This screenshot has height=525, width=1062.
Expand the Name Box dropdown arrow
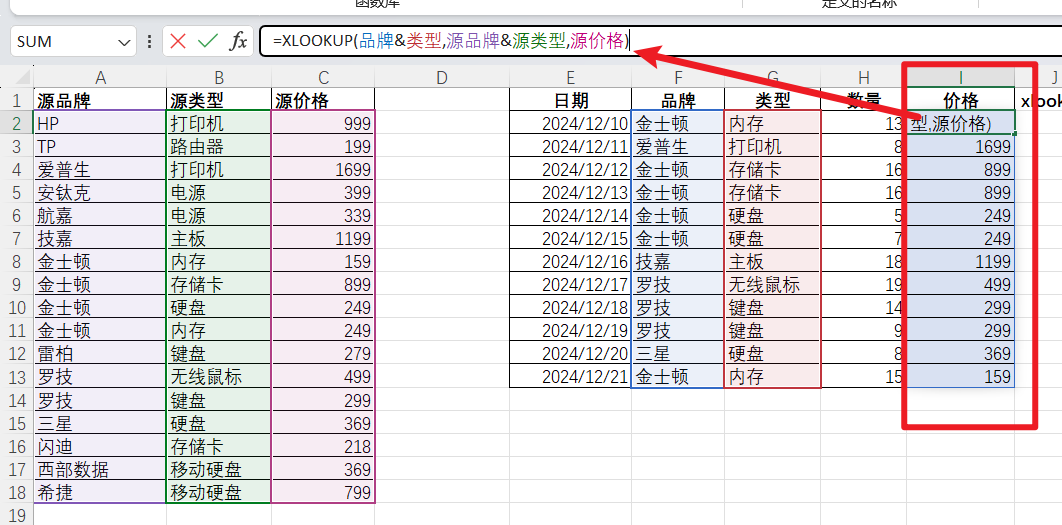[124, 42]
